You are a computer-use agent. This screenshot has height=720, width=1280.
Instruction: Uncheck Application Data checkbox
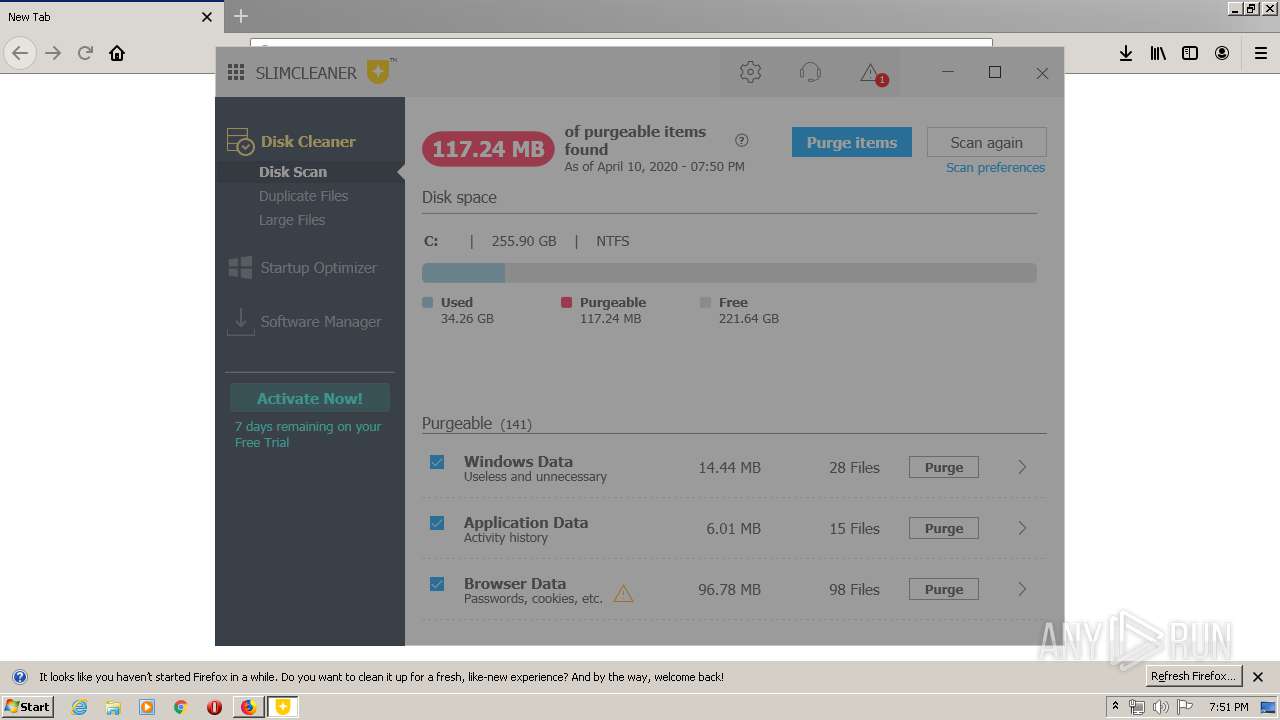(x=437, y=523)
